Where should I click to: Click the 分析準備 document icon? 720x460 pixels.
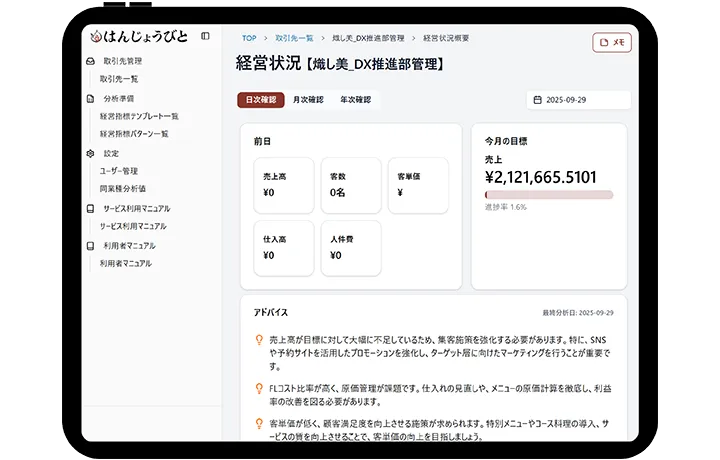pyautogui.click(x=91, y=99)
